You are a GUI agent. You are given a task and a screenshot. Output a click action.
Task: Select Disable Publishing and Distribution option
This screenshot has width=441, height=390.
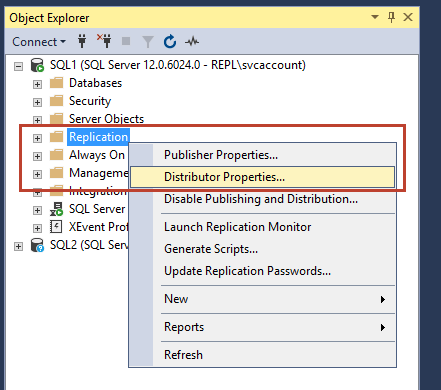[262, 199]
